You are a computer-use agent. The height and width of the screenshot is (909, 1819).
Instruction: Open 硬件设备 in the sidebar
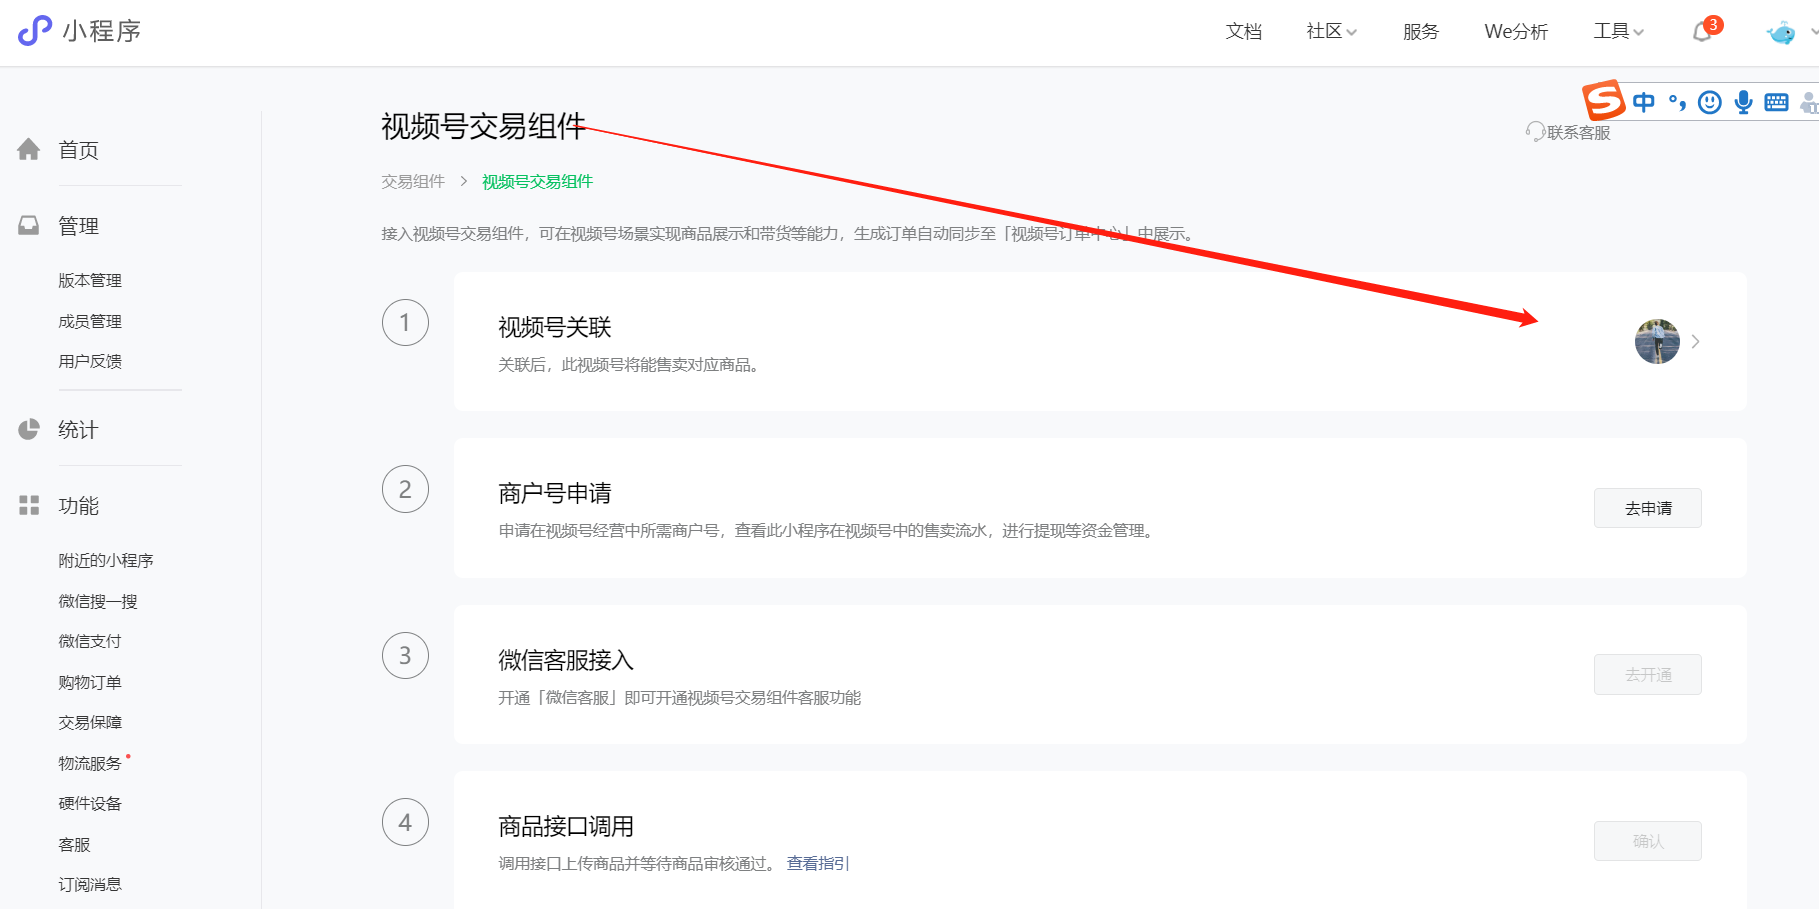[x=90, y=804]
